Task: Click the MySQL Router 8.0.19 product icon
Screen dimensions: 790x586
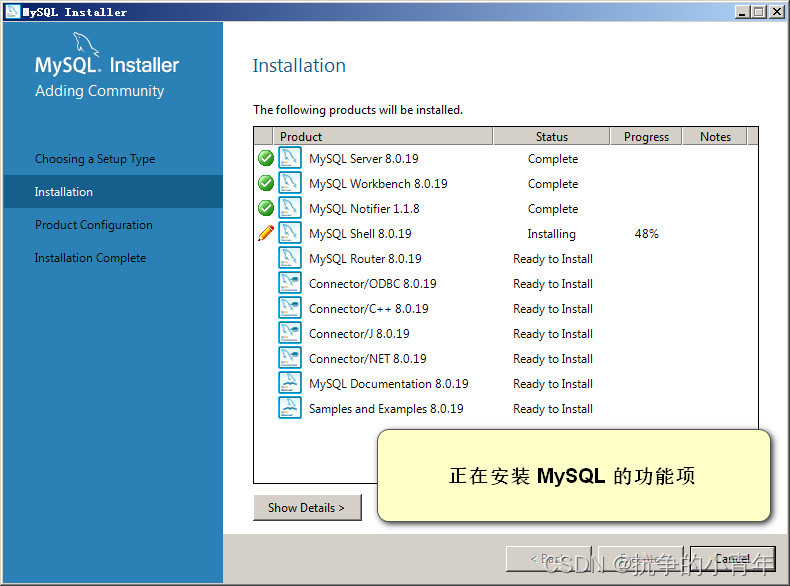Action: point(290,258)
